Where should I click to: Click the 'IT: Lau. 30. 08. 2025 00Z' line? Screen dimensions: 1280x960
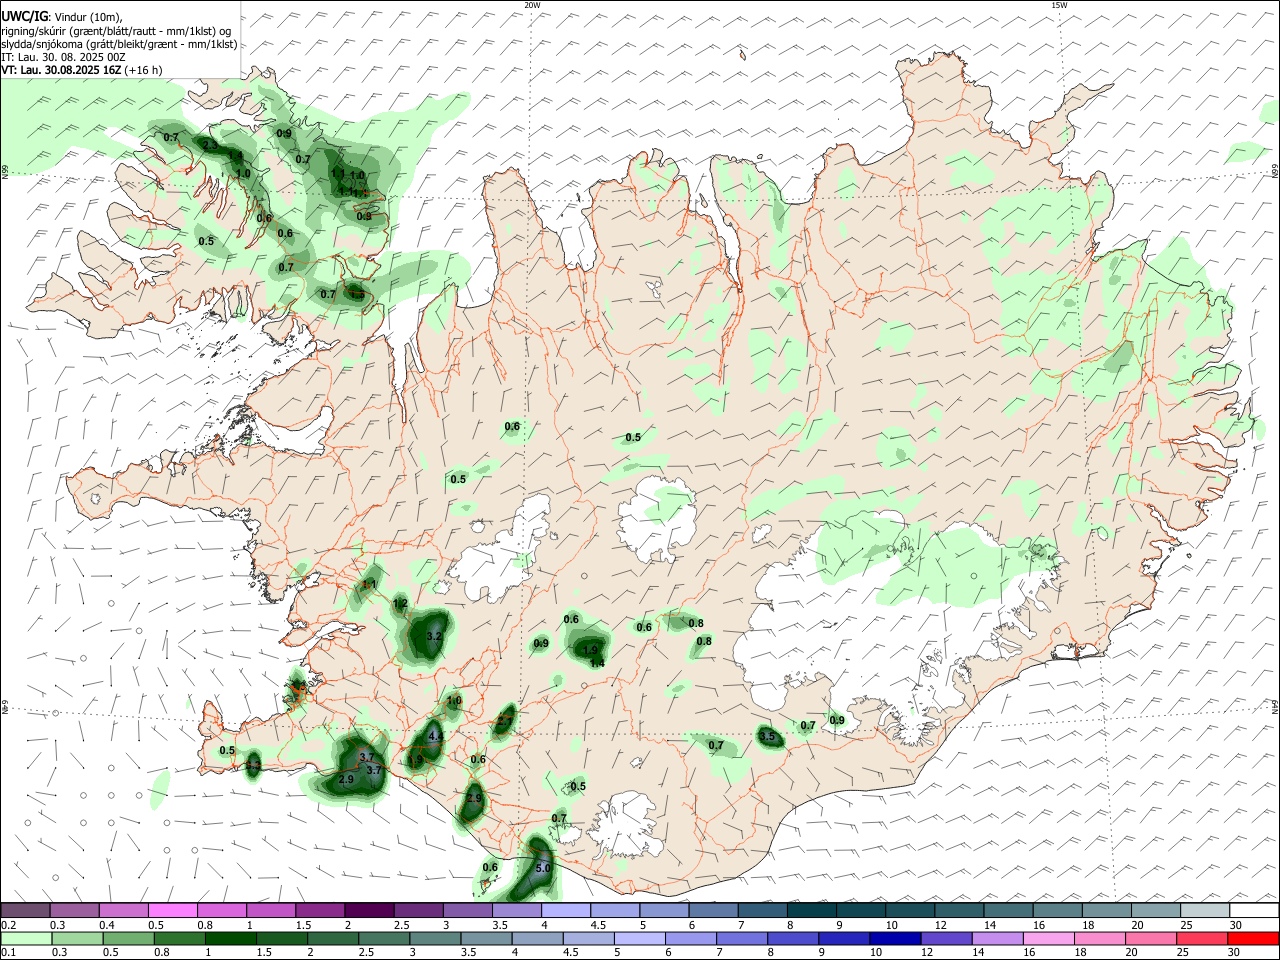[63, 58]
